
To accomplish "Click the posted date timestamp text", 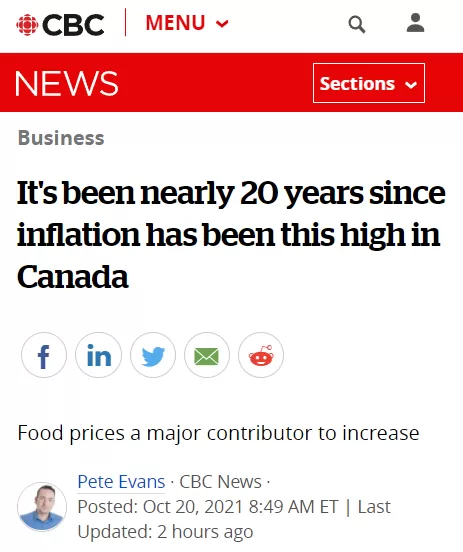I will (208, 507).
